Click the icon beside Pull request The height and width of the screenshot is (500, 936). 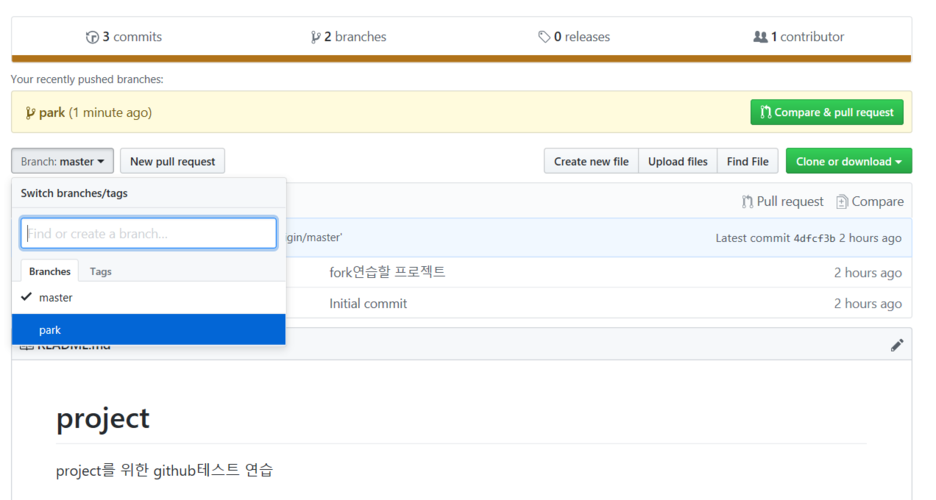[x=747, y=202]
